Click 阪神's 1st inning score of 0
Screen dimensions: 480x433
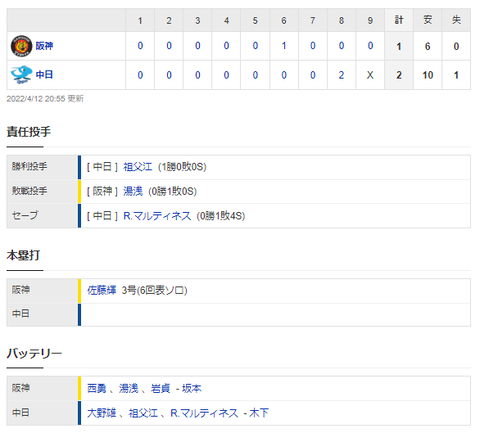pos(140,46)
